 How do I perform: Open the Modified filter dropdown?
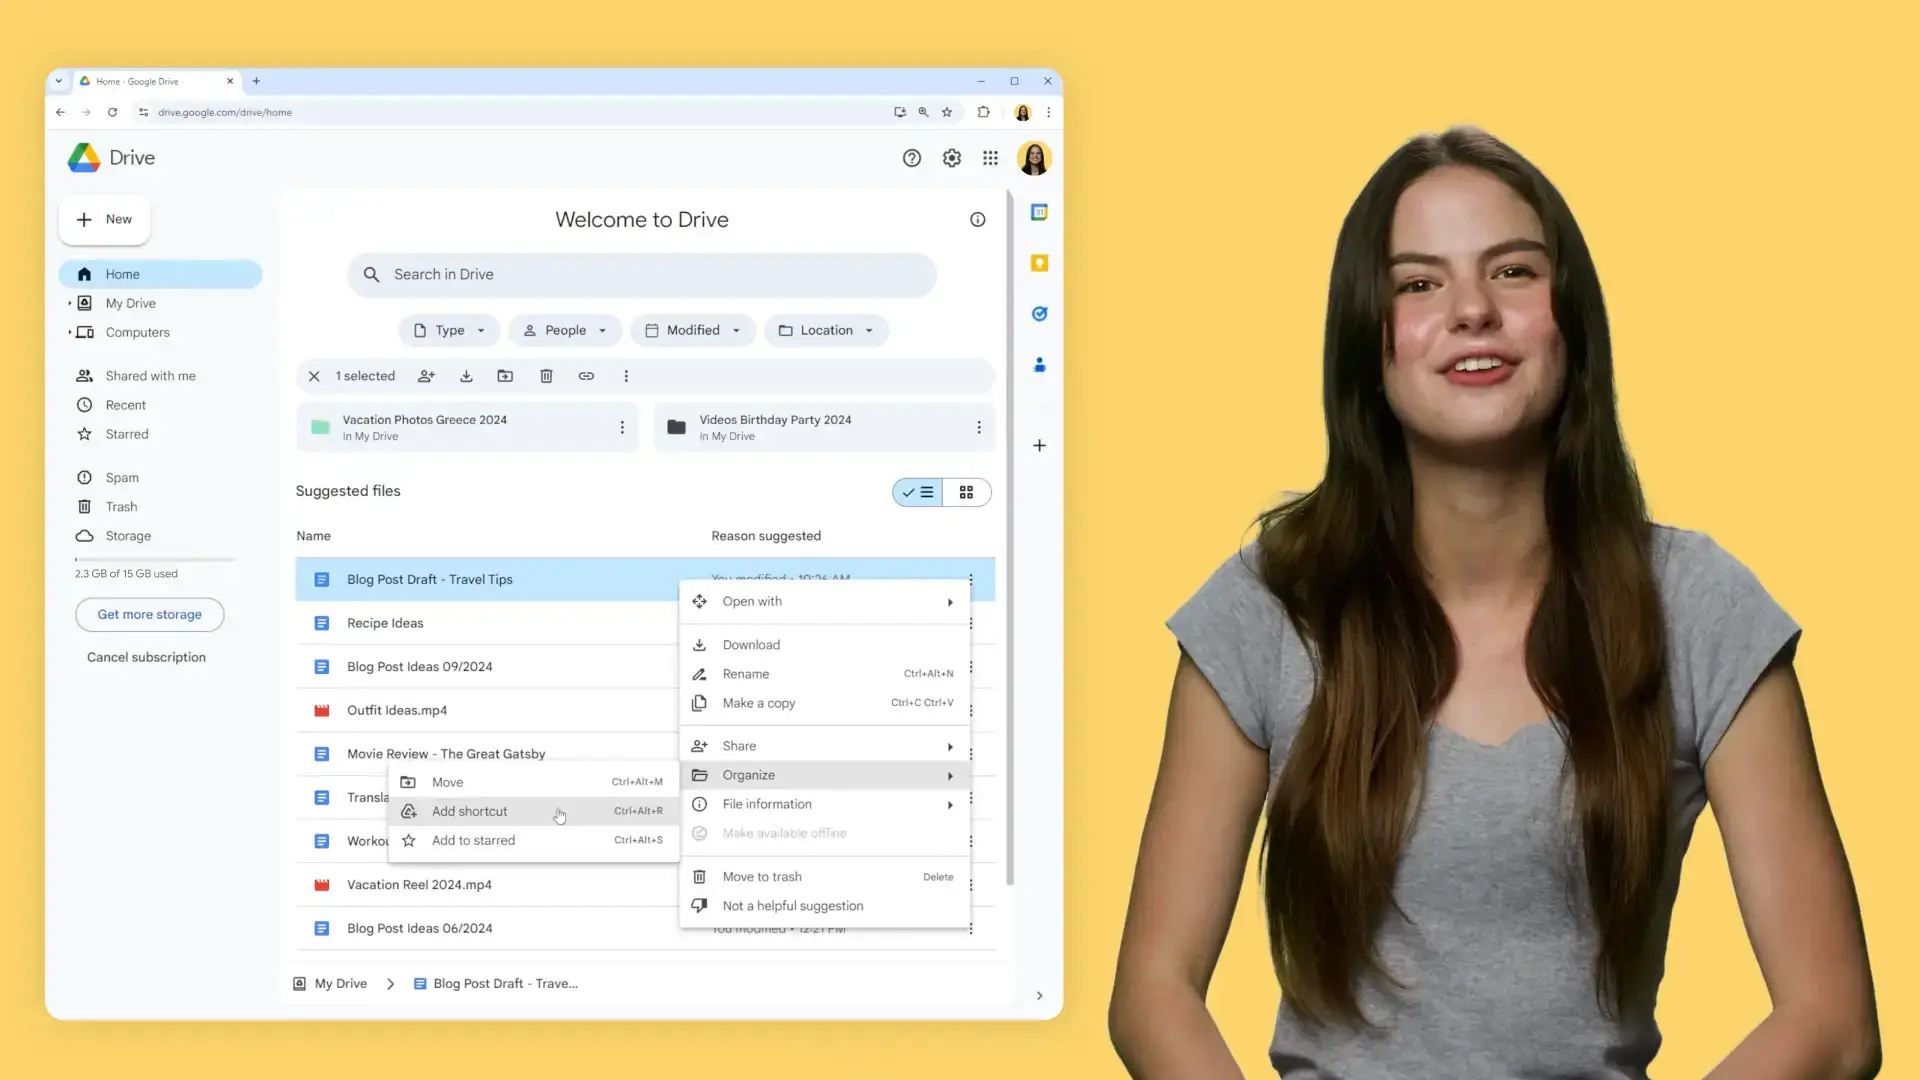pyautogui.click(x=692, y=330)
